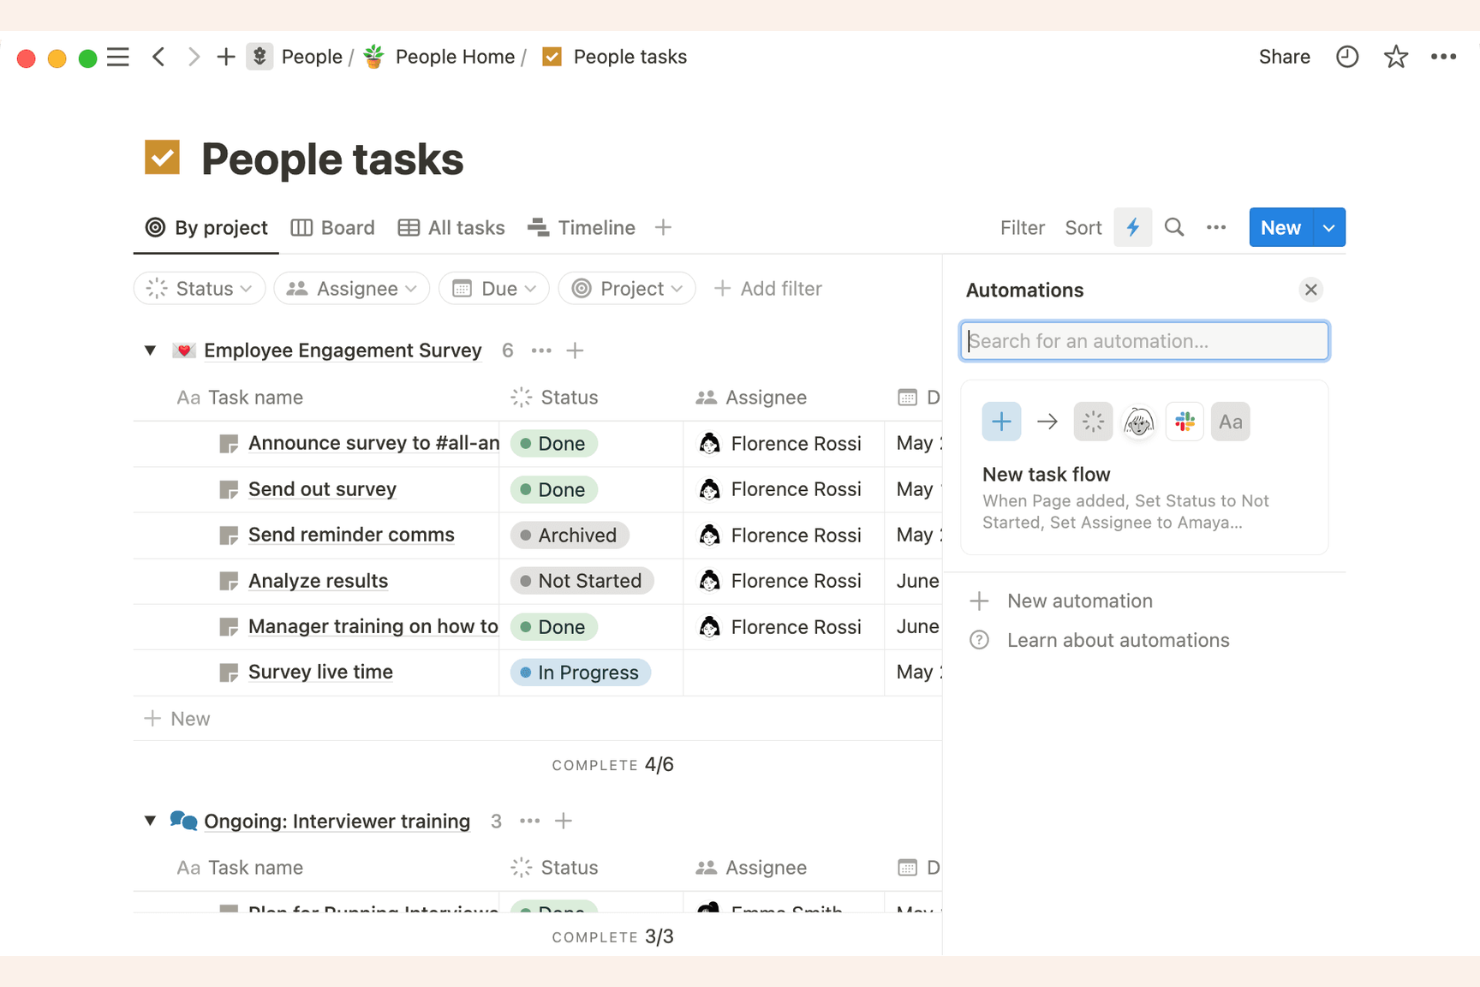Click the Sort button
The height and width of the screenshot is (987, 1480).
[x=1083, y=228]
